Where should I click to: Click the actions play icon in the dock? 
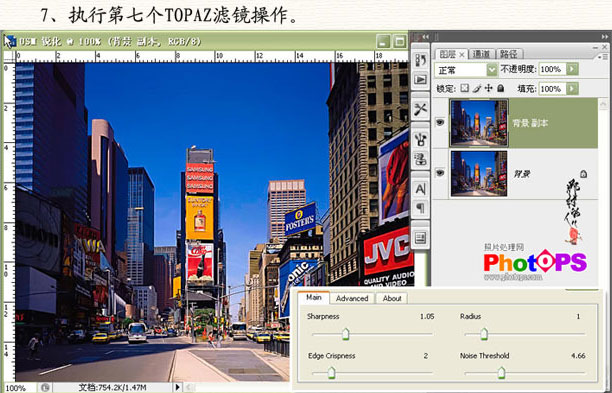pos(420,80)
